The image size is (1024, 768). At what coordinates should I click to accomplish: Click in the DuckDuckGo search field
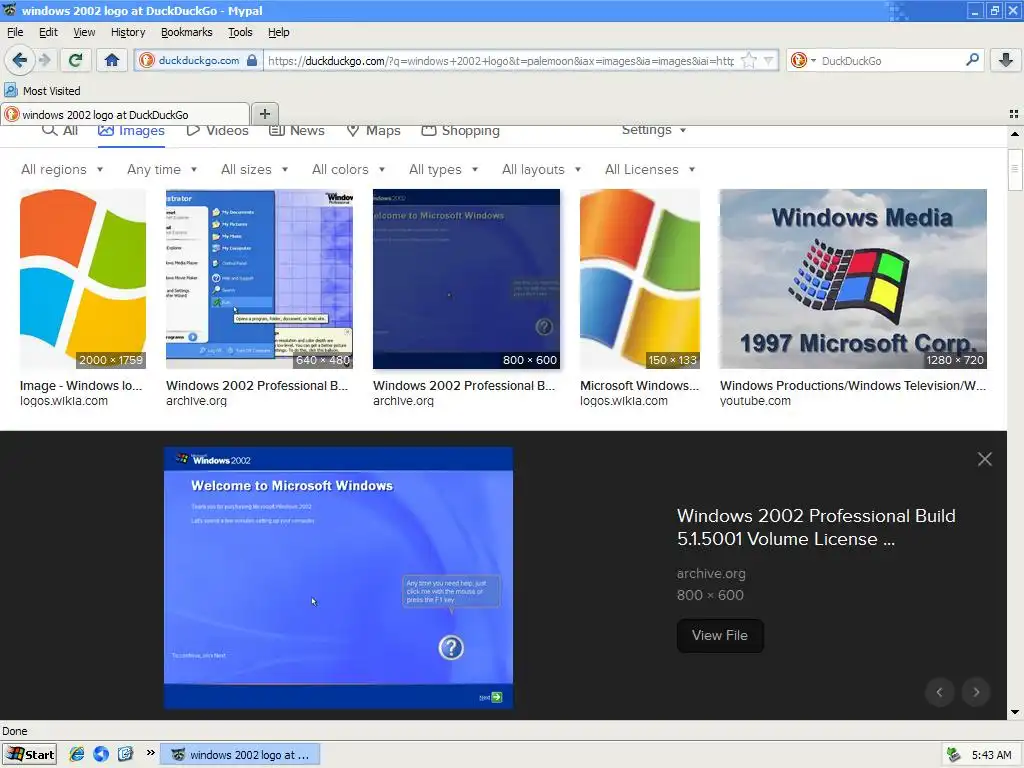coord(891,61)
